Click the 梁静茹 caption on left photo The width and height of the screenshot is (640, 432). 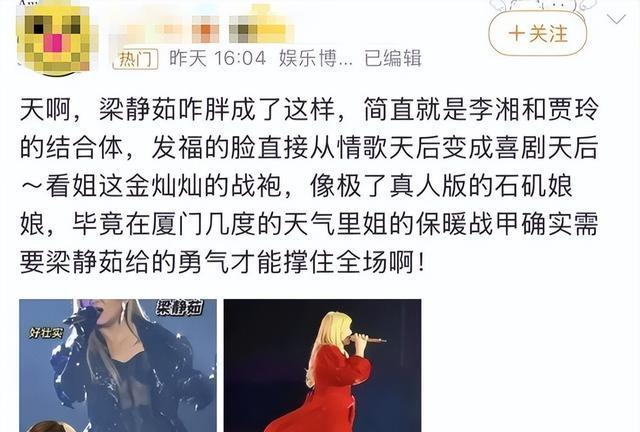tap(180, 308)
